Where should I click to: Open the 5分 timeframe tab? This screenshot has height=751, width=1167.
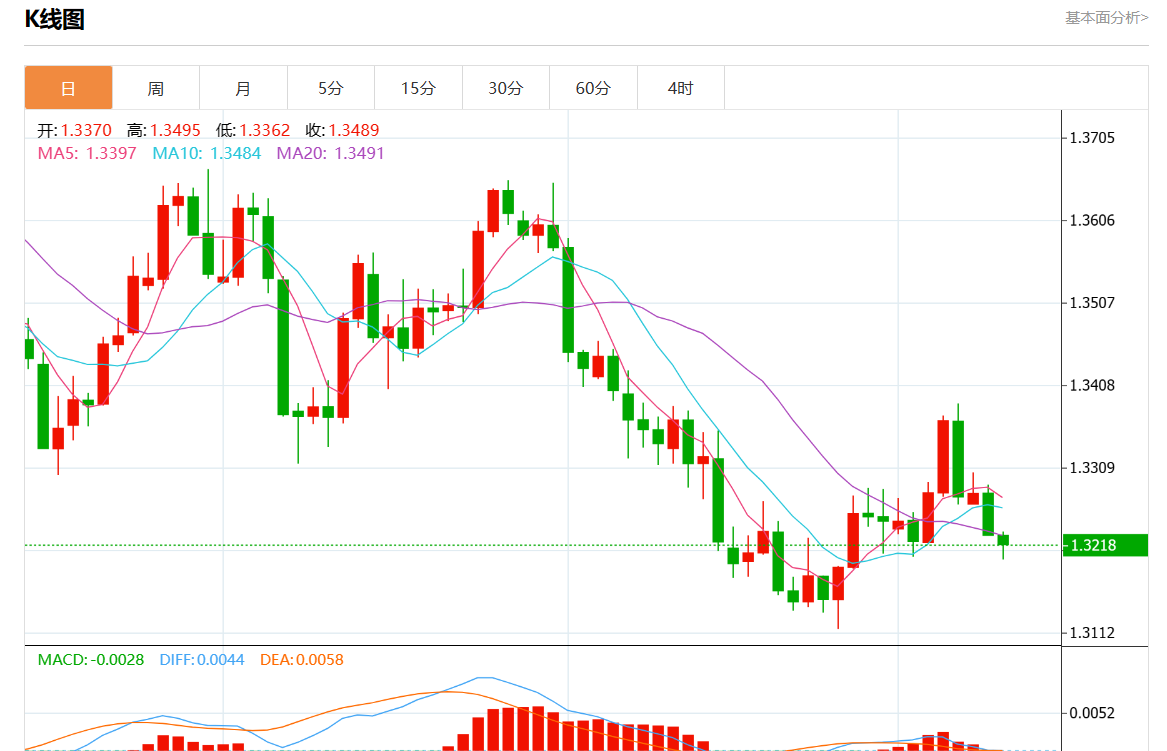[330, 88]
